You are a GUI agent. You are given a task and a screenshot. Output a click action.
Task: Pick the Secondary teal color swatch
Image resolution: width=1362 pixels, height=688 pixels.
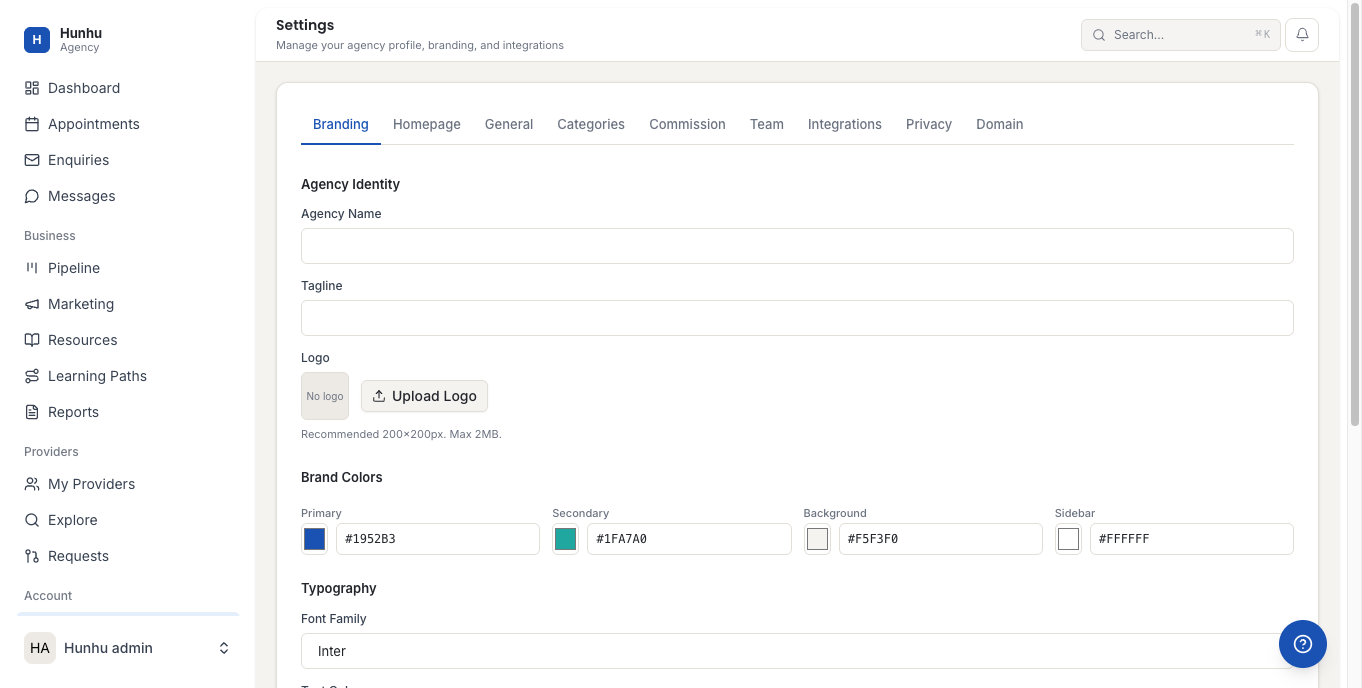click(x=565, y=539)
